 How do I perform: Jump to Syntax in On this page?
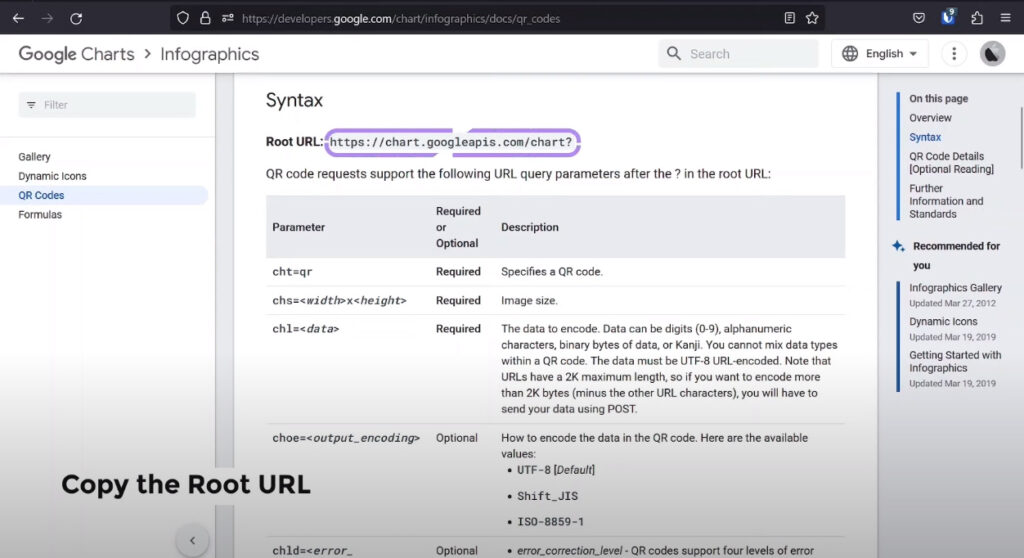(925, 137)
